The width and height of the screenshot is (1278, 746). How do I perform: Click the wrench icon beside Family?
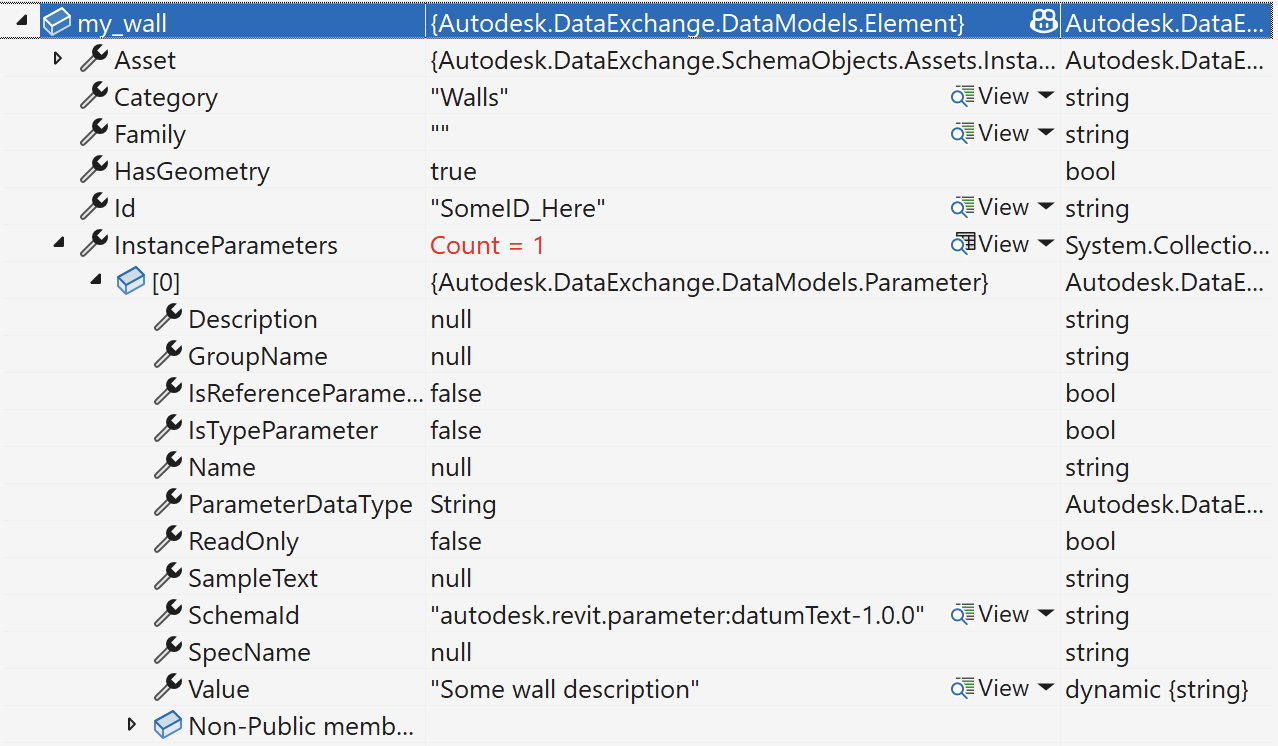[94, 132]
